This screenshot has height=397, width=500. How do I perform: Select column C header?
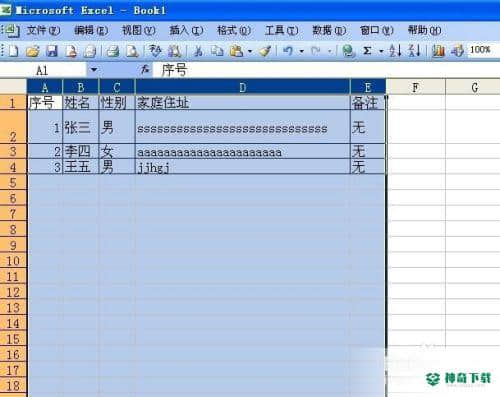pyautogui.click(x=117, y=88)
